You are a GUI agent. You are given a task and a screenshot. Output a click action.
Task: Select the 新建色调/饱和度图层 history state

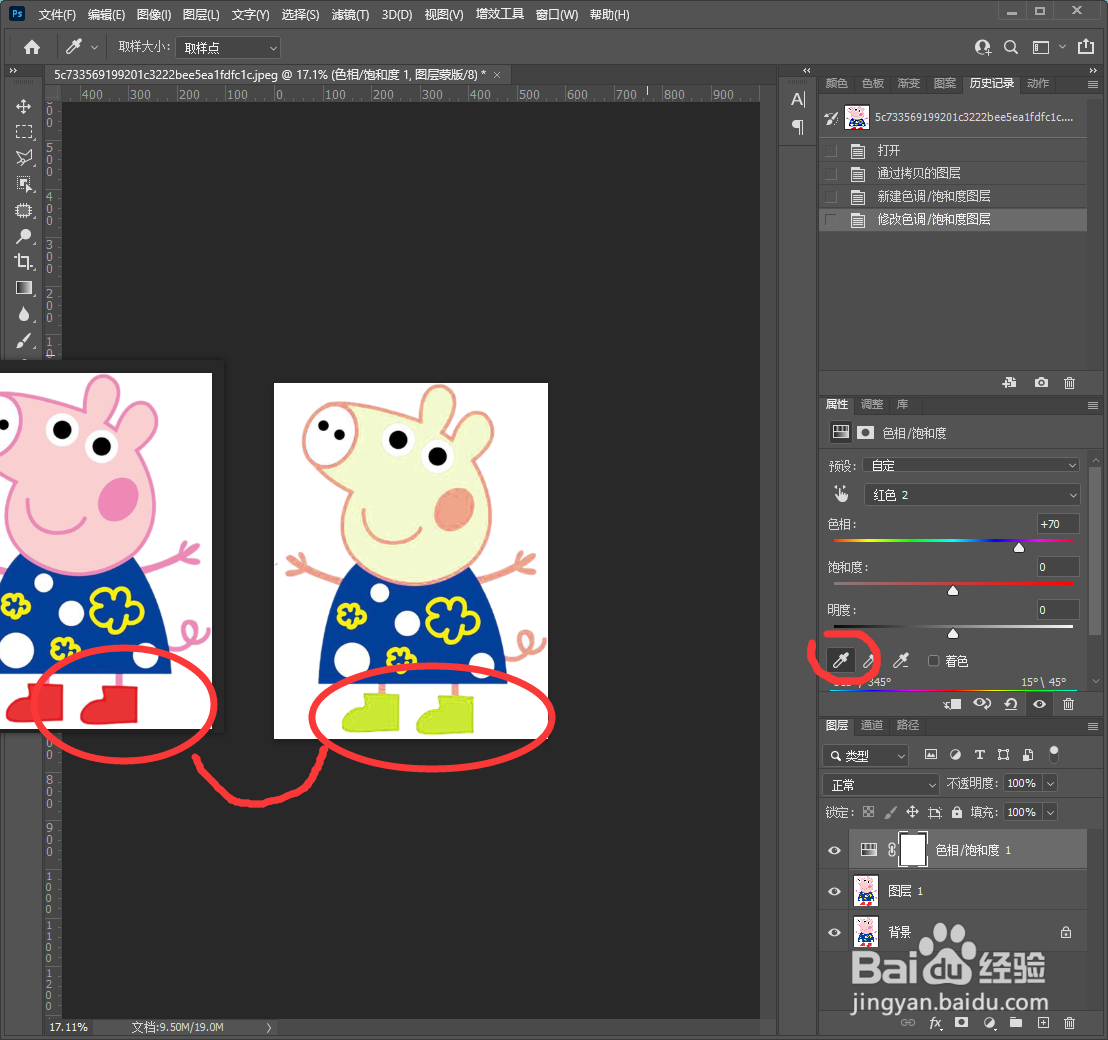(x=953, y=196)
